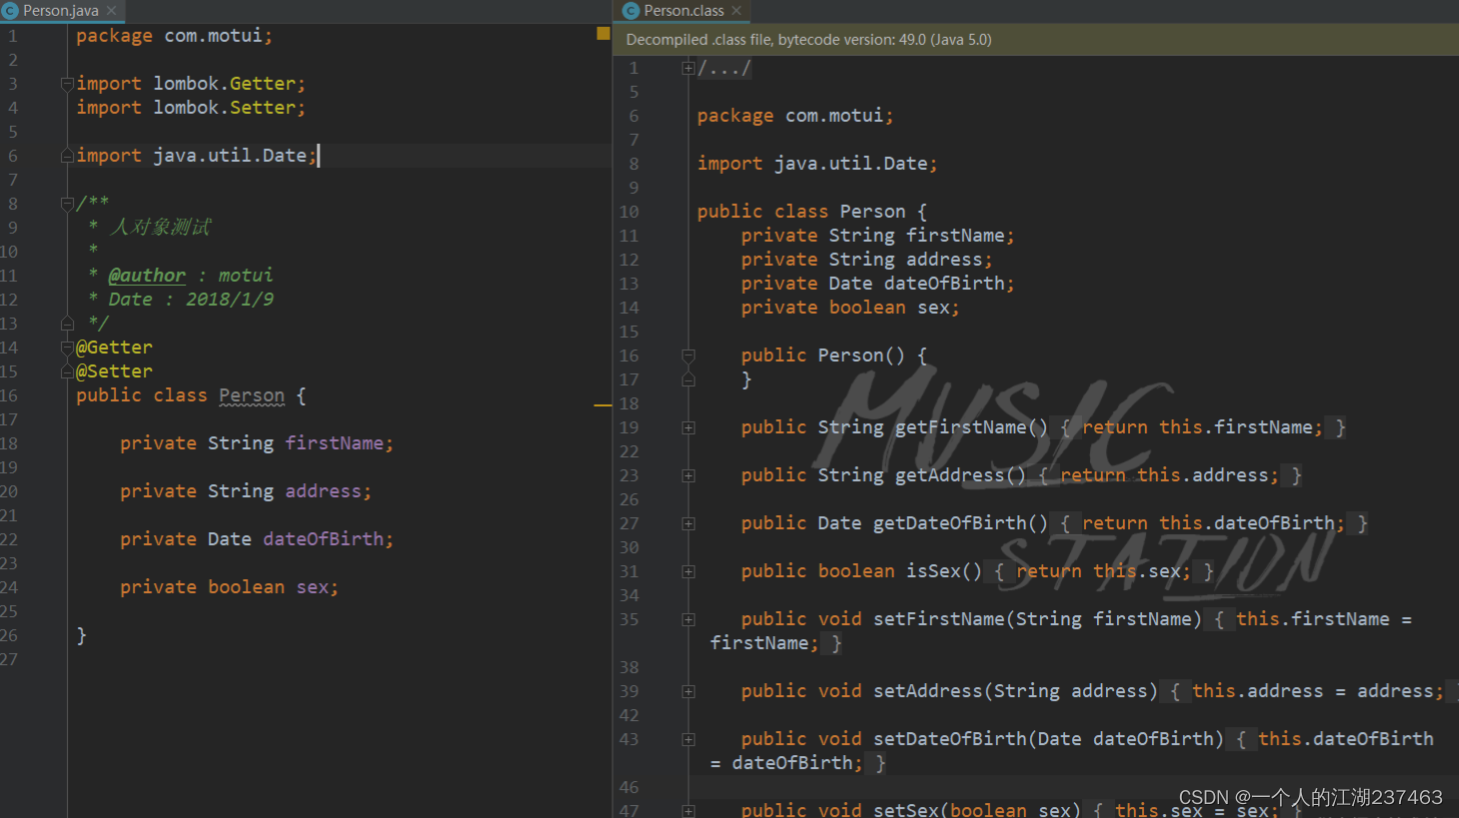Close the Person.java tab
This screenshot has height=818, width=1459.
[111, 11]
